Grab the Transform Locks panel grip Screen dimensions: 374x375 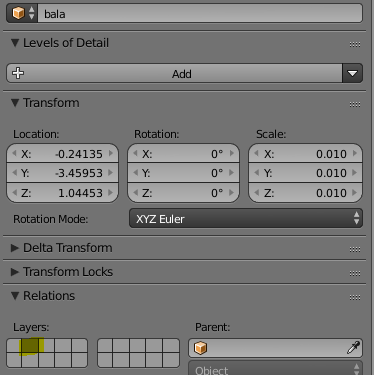[x=355, y=273]
